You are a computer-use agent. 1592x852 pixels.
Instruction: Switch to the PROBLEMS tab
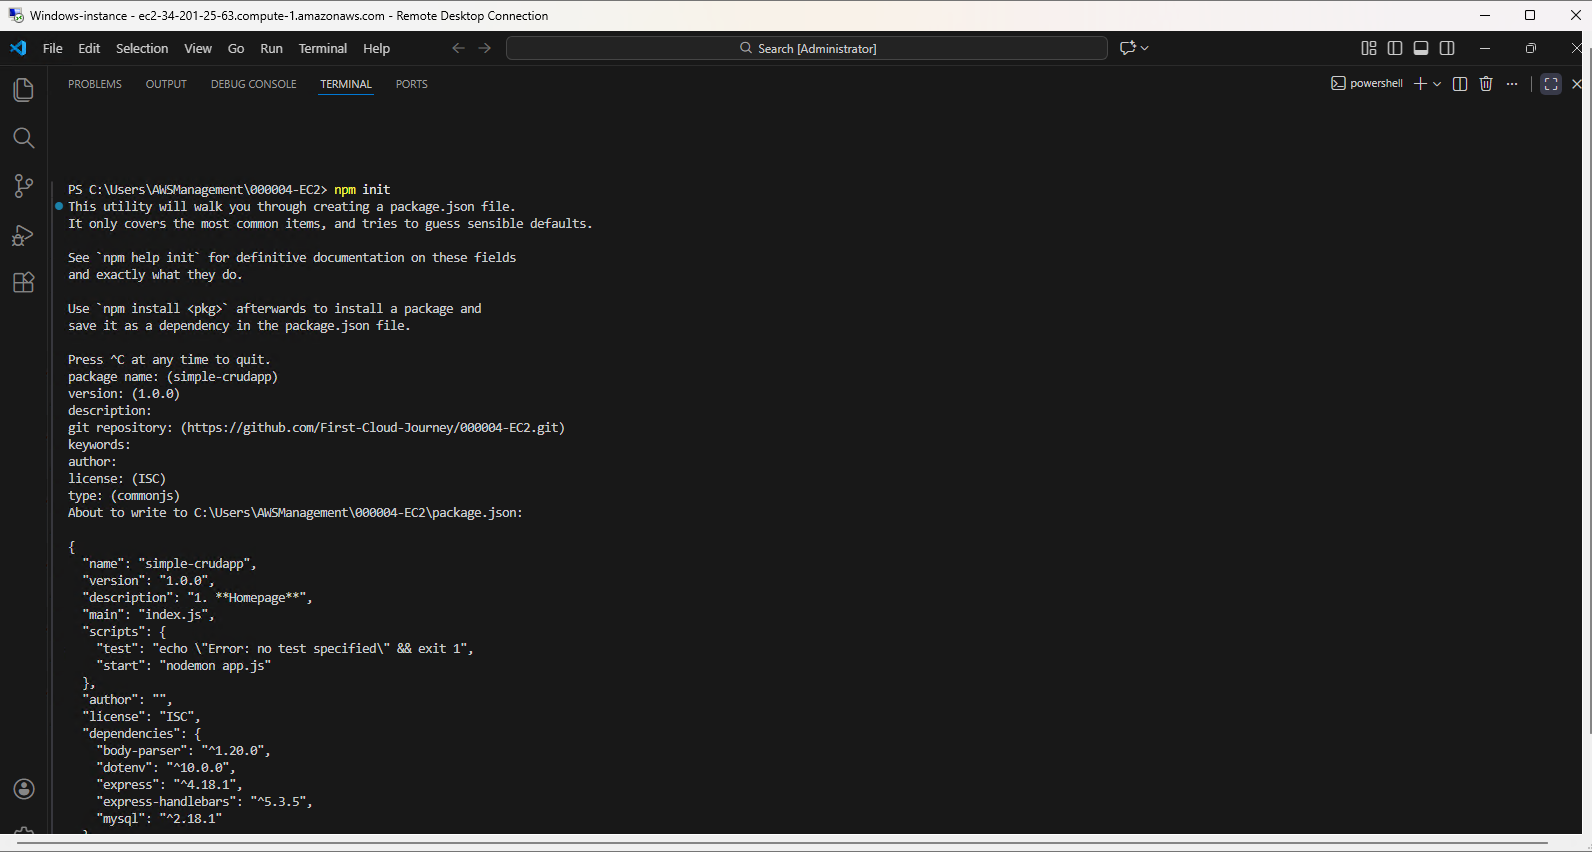point(95,84)
